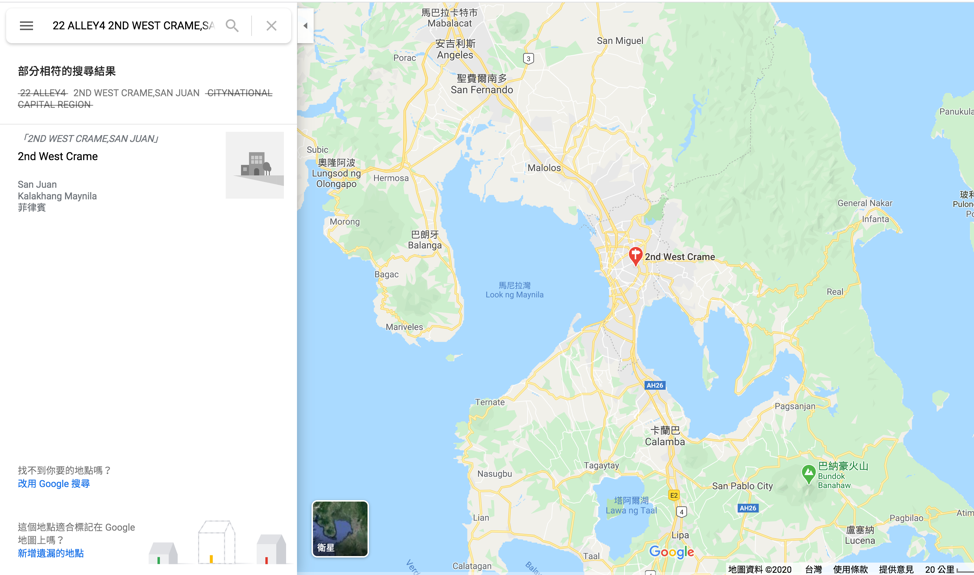Click the 改用 Google 搜尋 link
The image size is (974, 575).
point(53,484)
